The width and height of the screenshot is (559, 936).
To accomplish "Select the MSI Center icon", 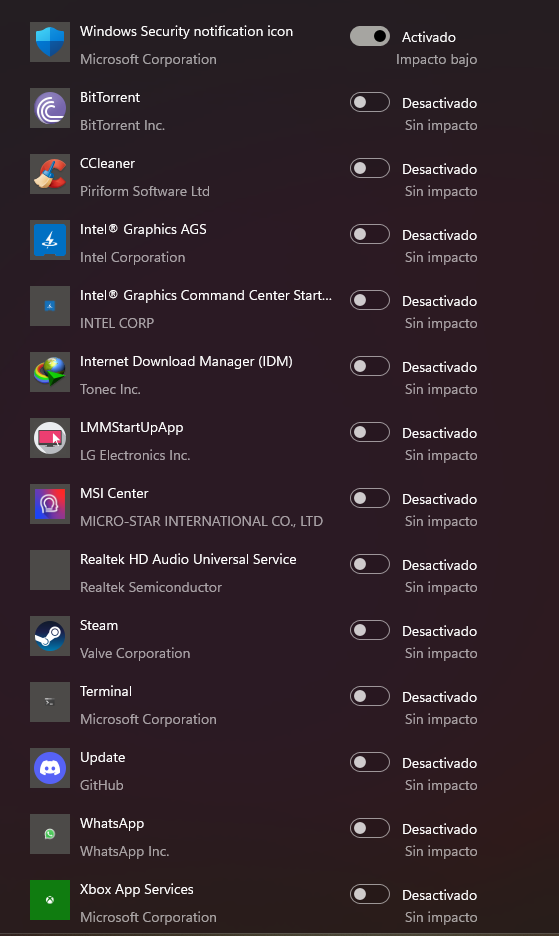I will click(x=50, y=504).
